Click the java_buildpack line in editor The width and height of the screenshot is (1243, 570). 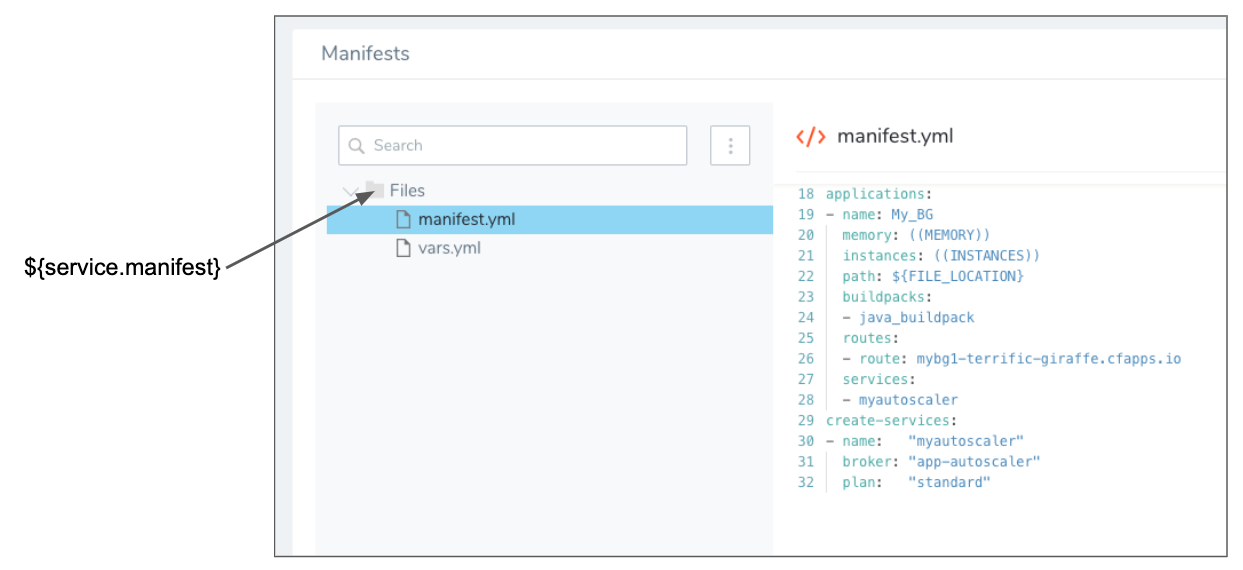point(908,317)
